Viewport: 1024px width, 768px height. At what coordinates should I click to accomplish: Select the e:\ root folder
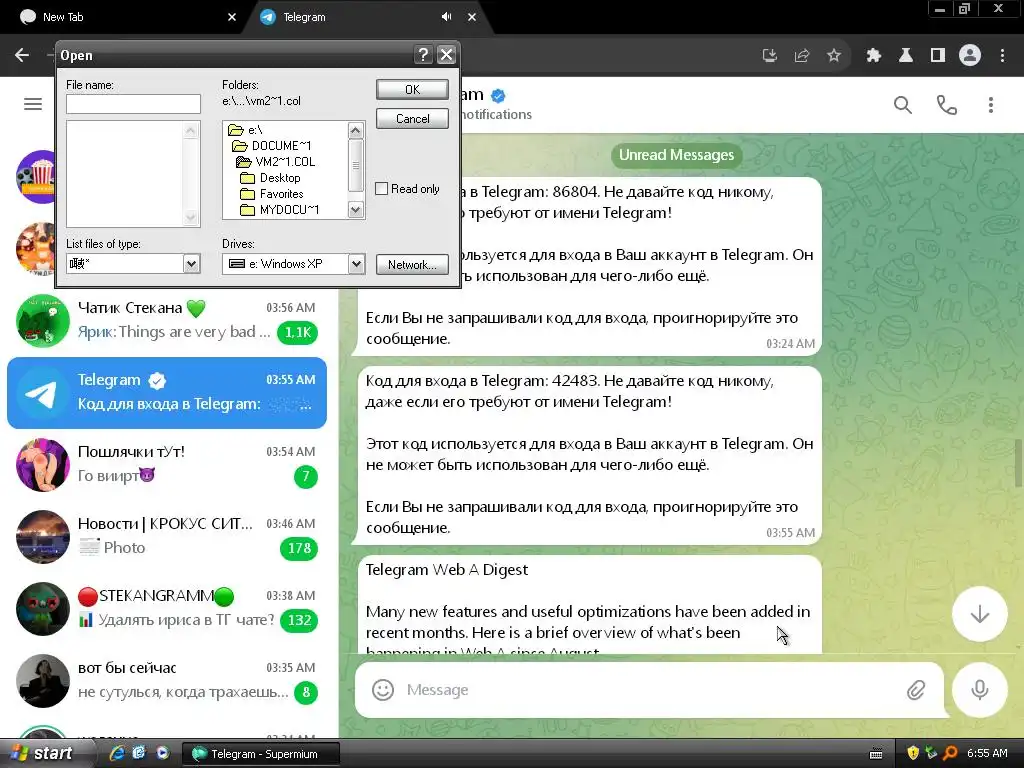click(246, 130)
